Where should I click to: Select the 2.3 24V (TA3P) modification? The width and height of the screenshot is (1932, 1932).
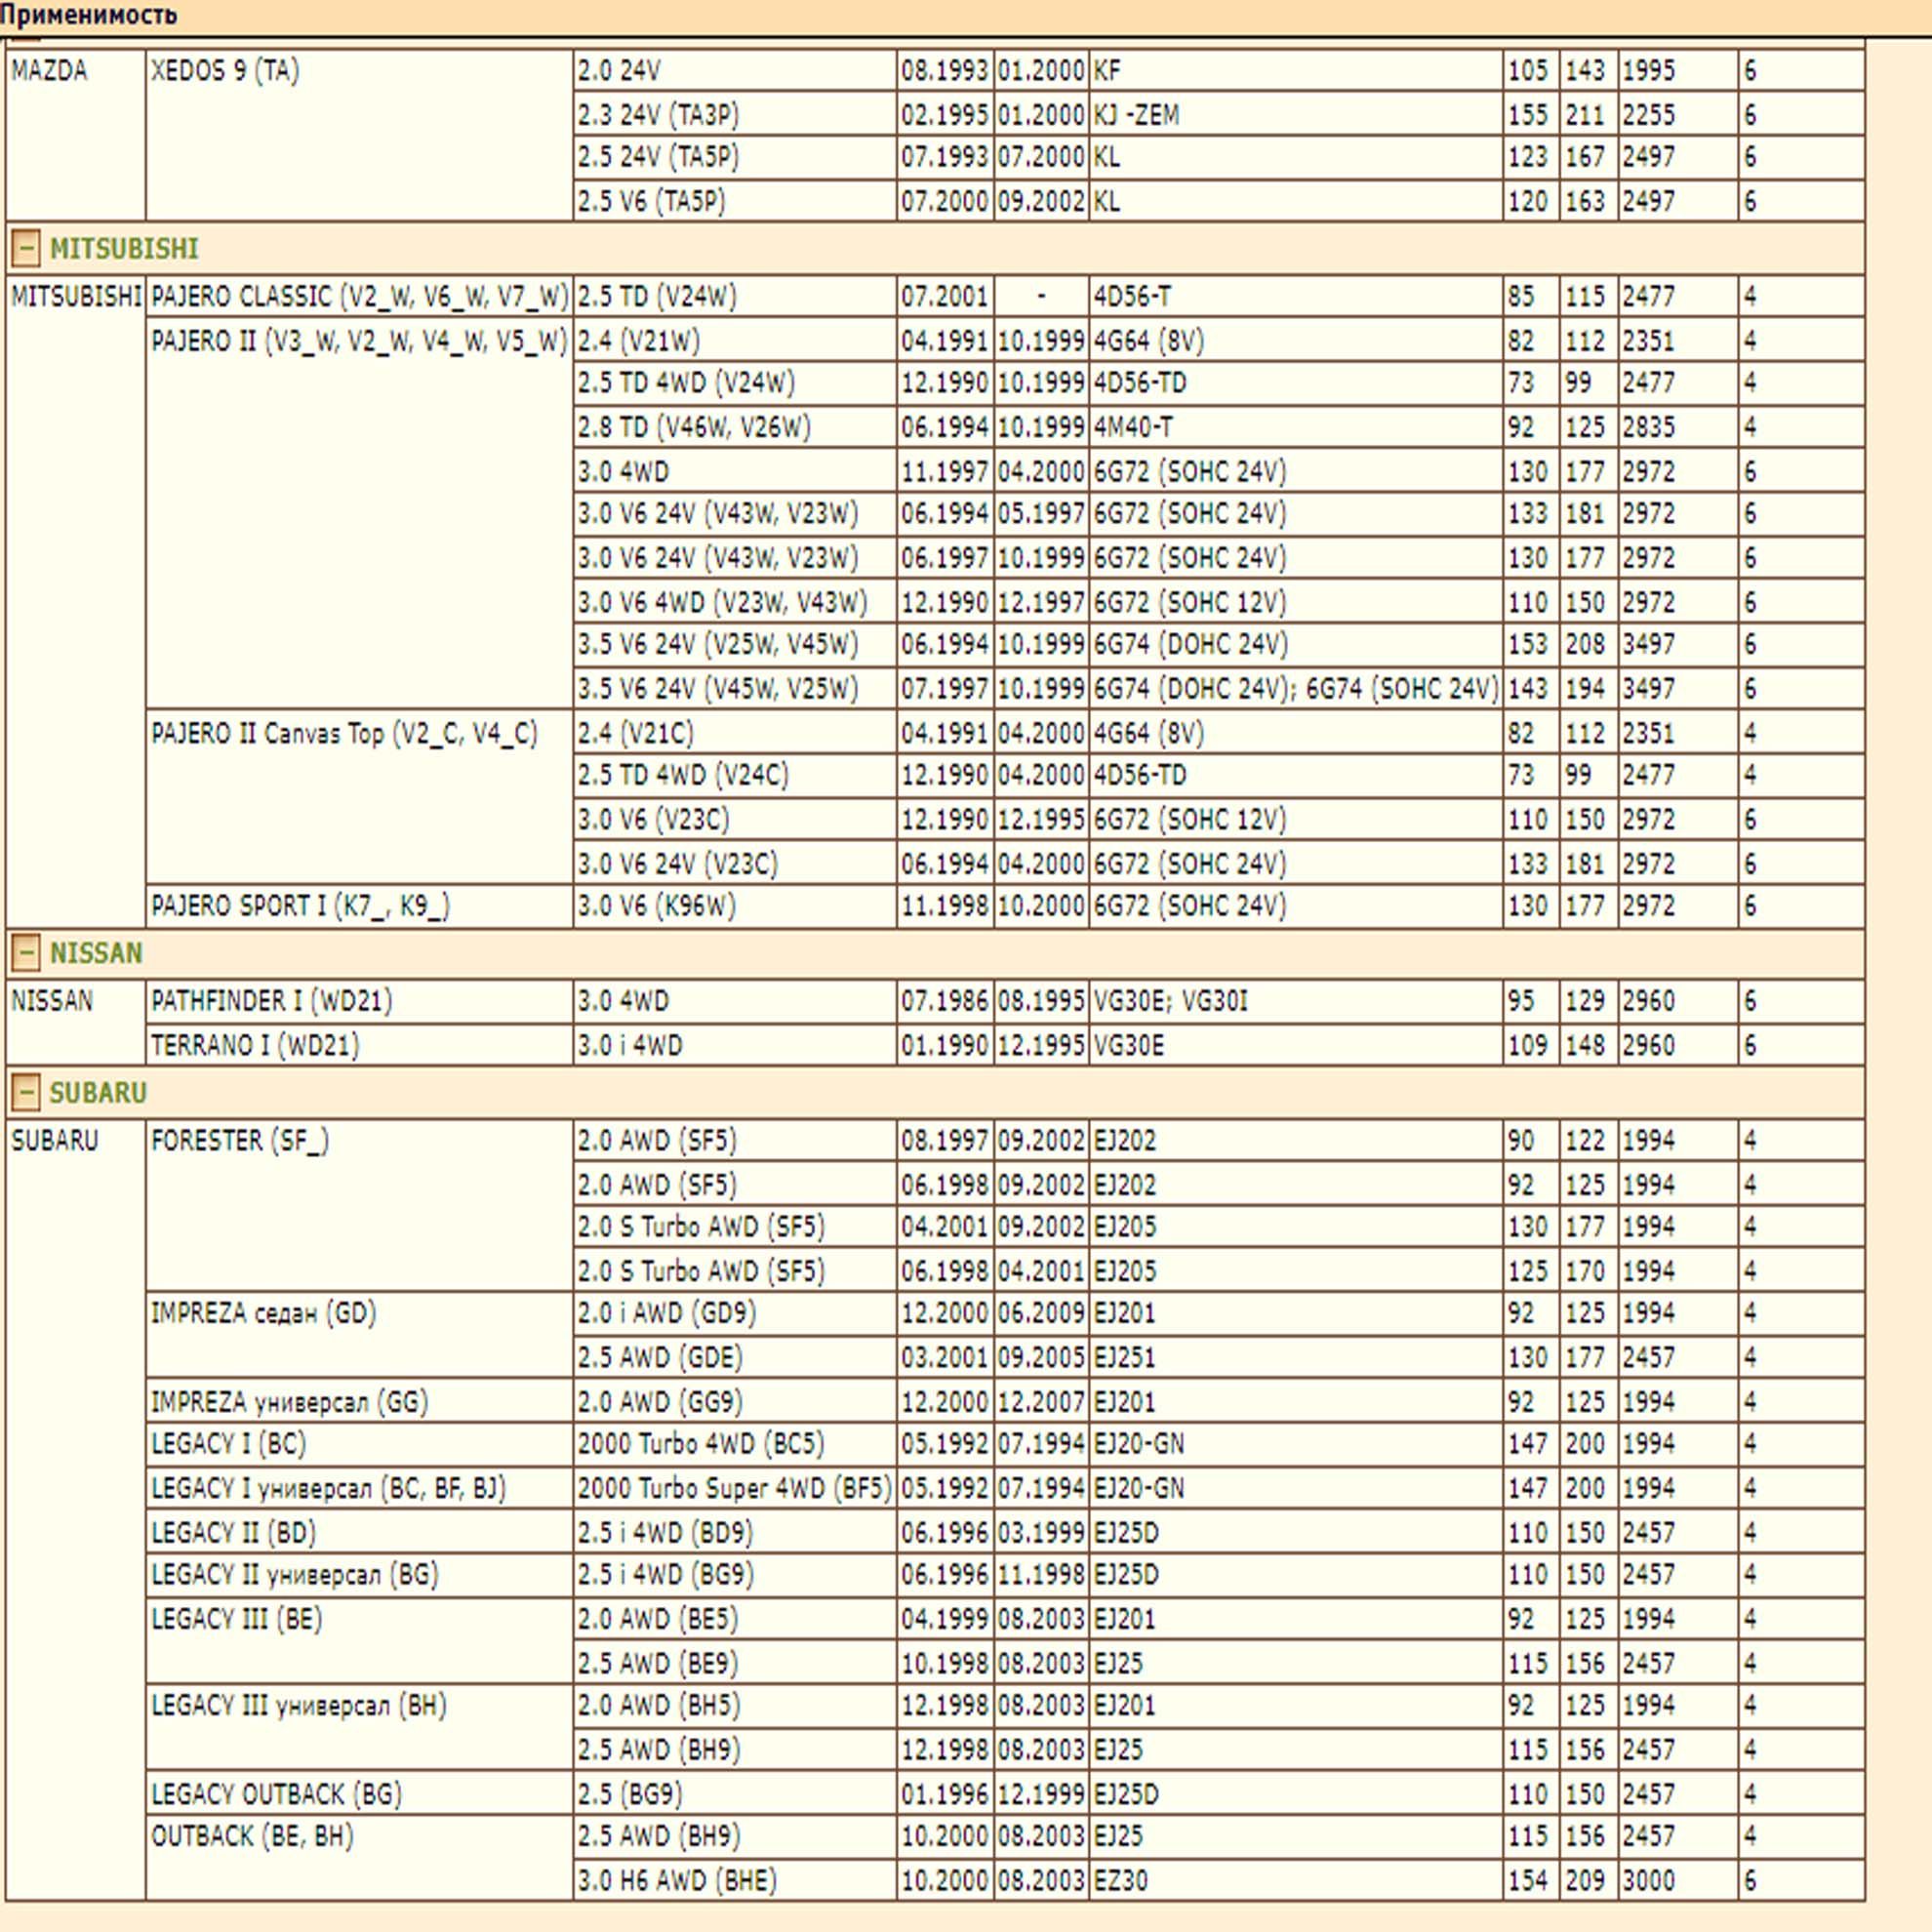[657, 115]
